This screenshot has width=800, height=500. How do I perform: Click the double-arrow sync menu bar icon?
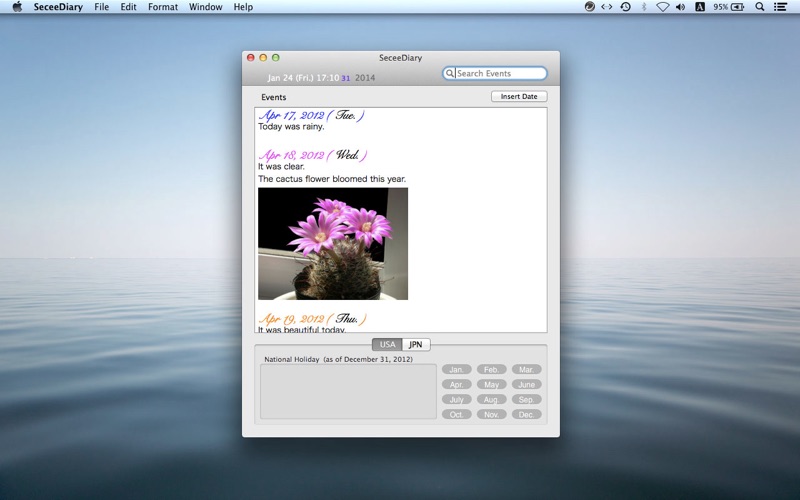point(607,7)
